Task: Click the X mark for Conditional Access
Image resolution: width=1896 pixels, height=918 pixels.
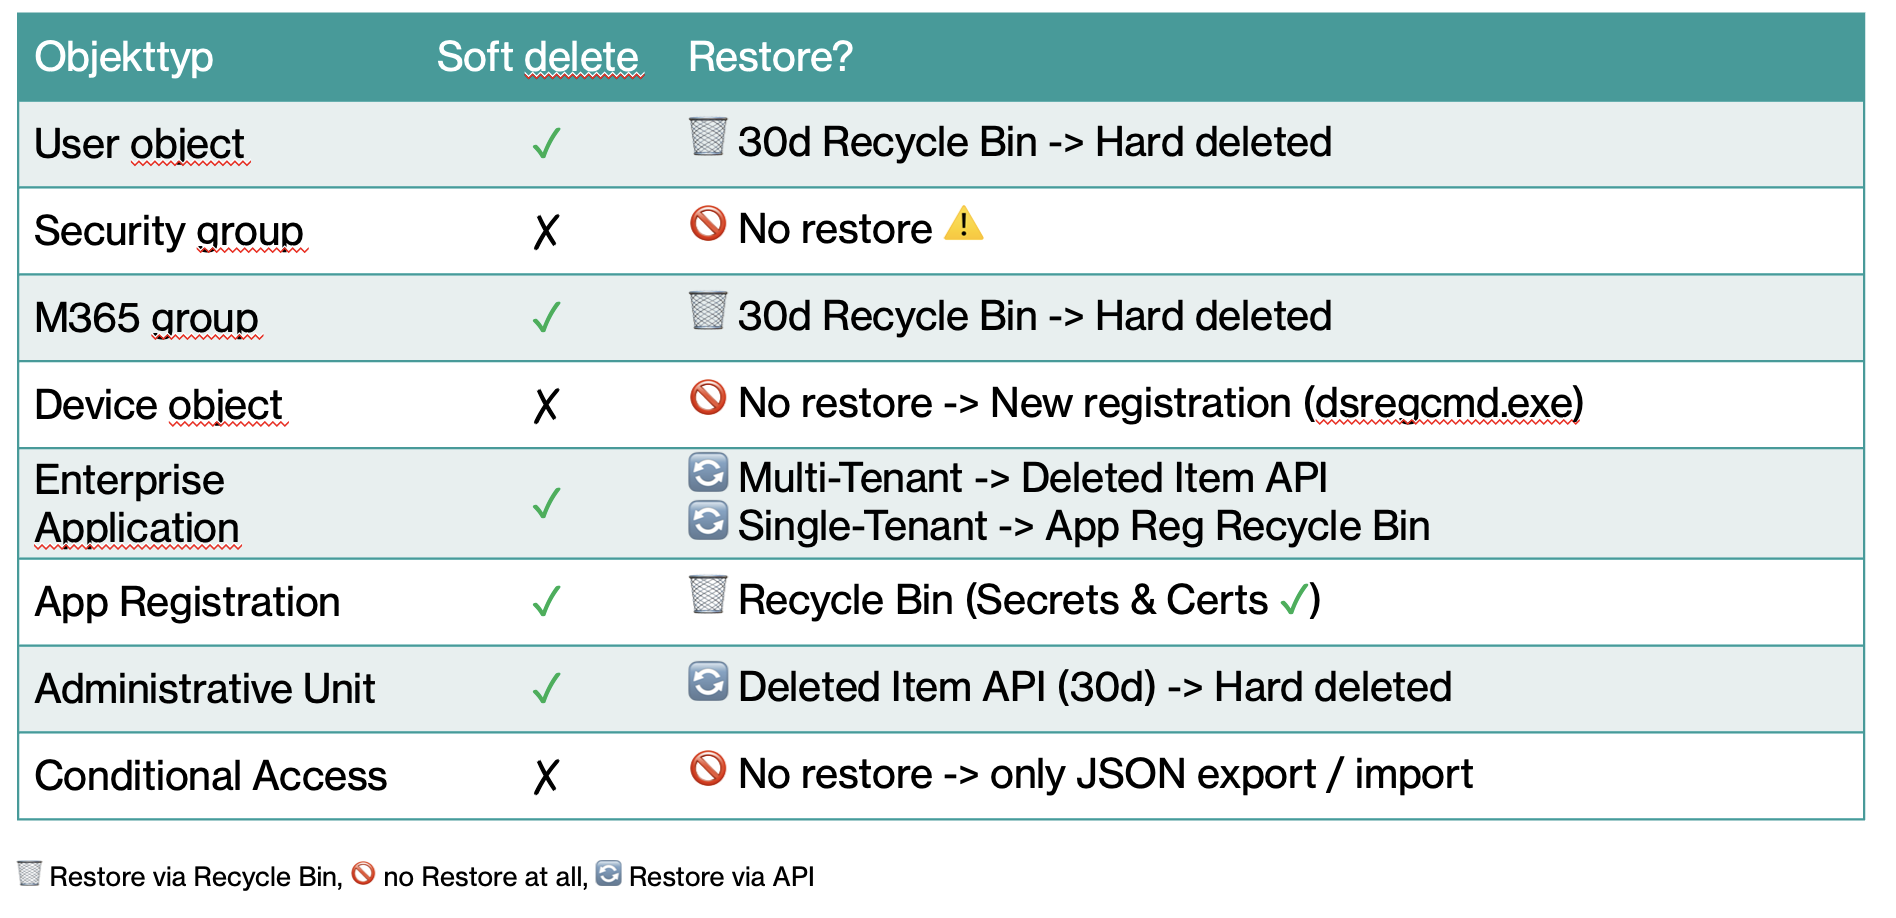Action: click(x=546, y=776)
